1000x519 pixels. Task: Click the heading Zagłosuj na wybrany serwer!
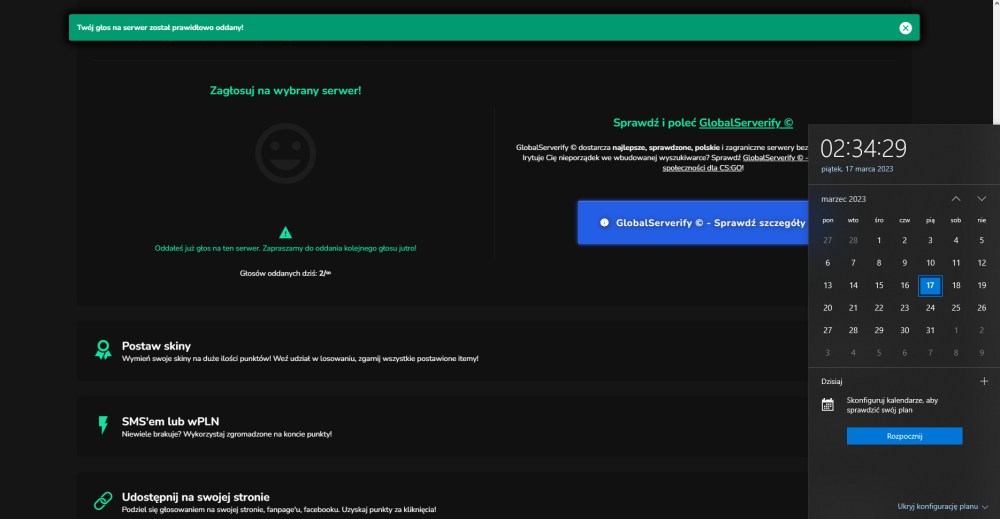click(x=285, y=91)
